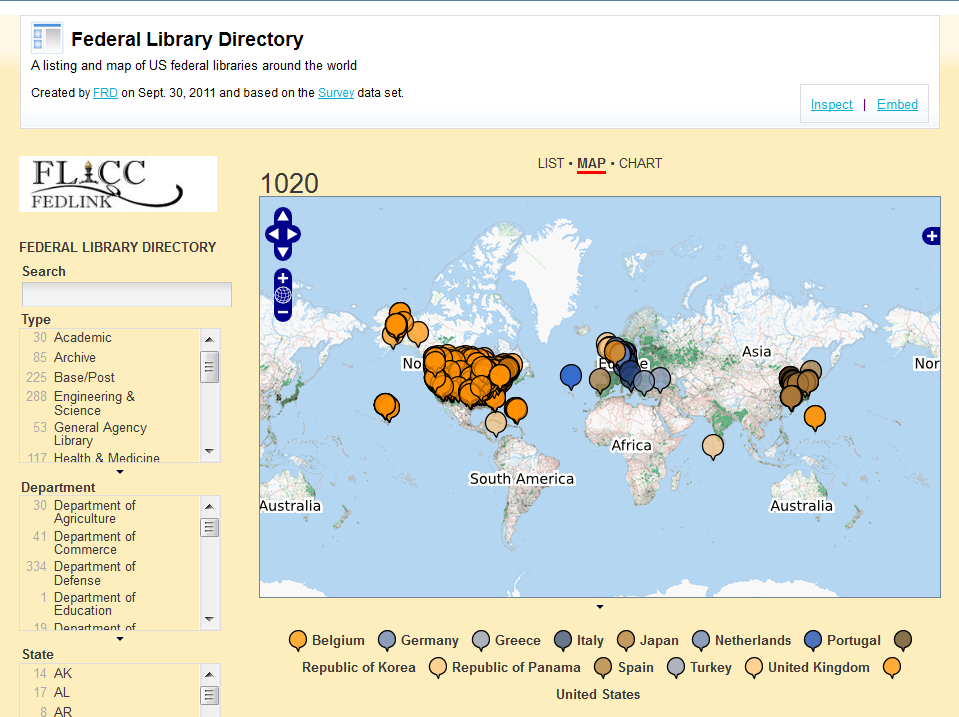Viewport: 959px width, 717px height.
Task: Open the Survey data set link
Action: pyautogui.click(x=336, y=92)
